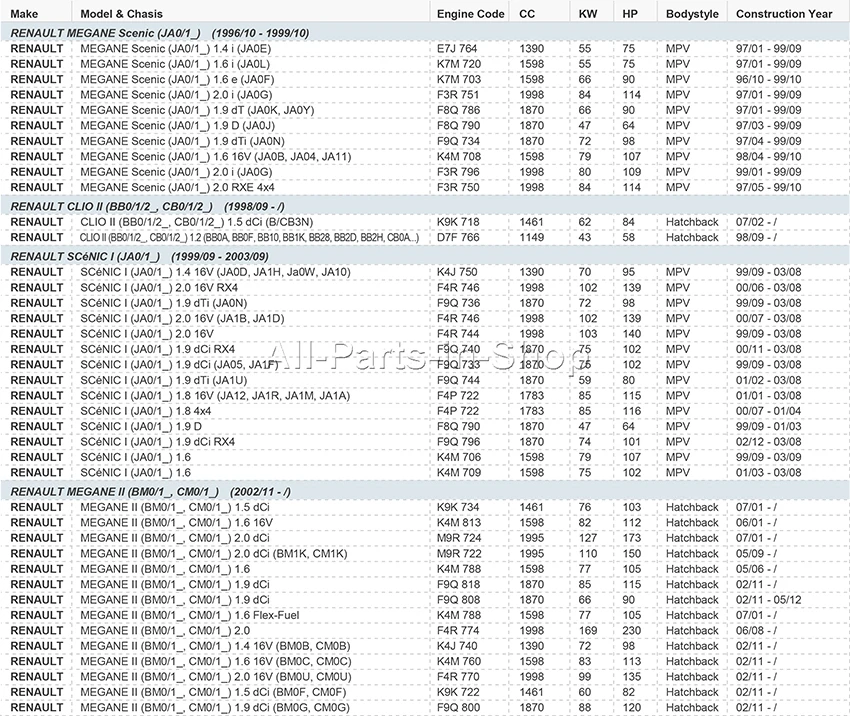The height and width of the screenshot is (716, 850).
Task: Select row MEGANE Scenic 1.6 e (JA0F)
Action: [x=425, y=79]
